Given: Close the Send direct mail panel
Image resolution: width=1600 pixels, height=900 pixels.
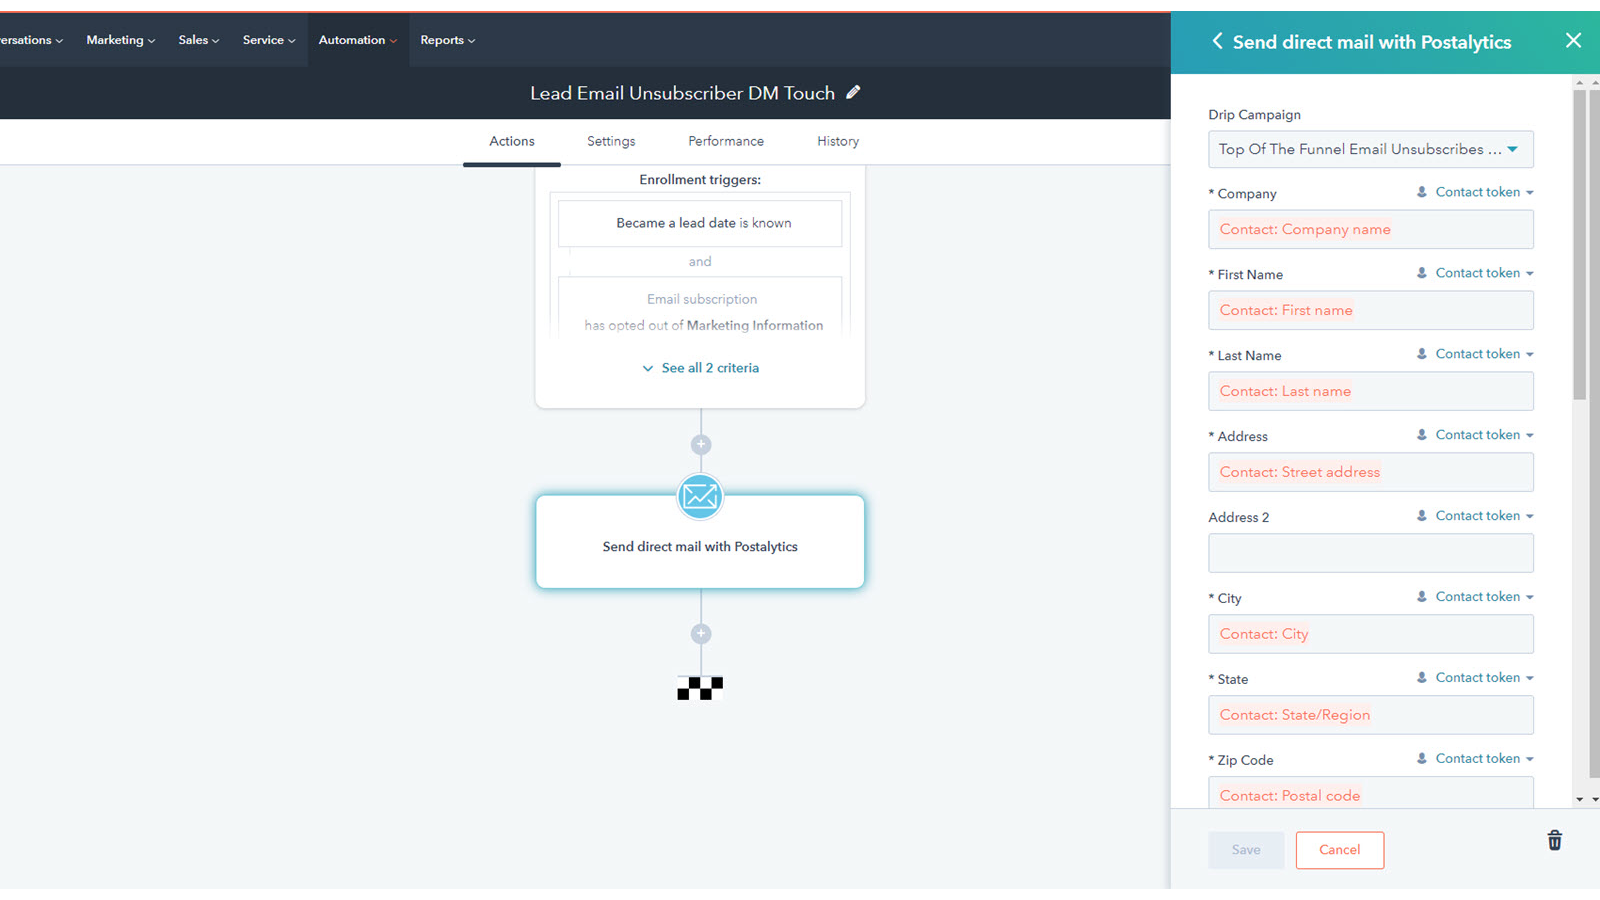Looking at the screenshot, I should (1573, 40).
